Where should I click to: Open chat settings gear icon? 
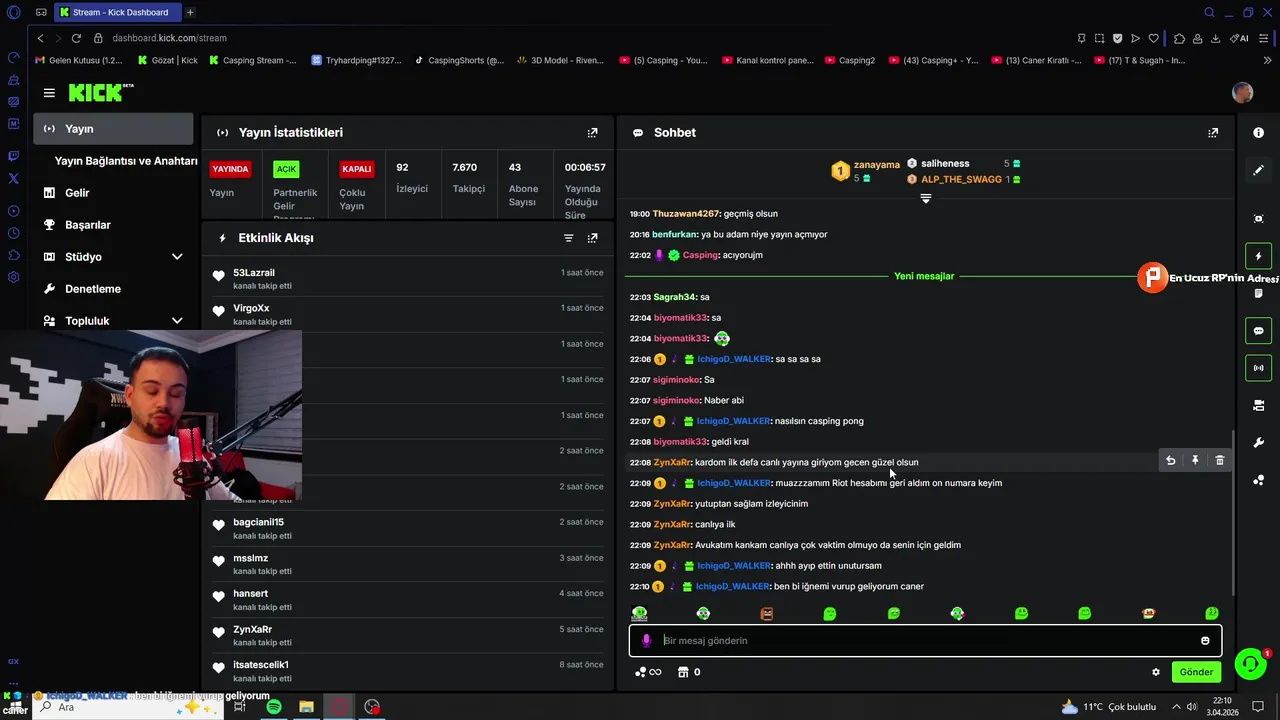click(x=1156, y=672)
